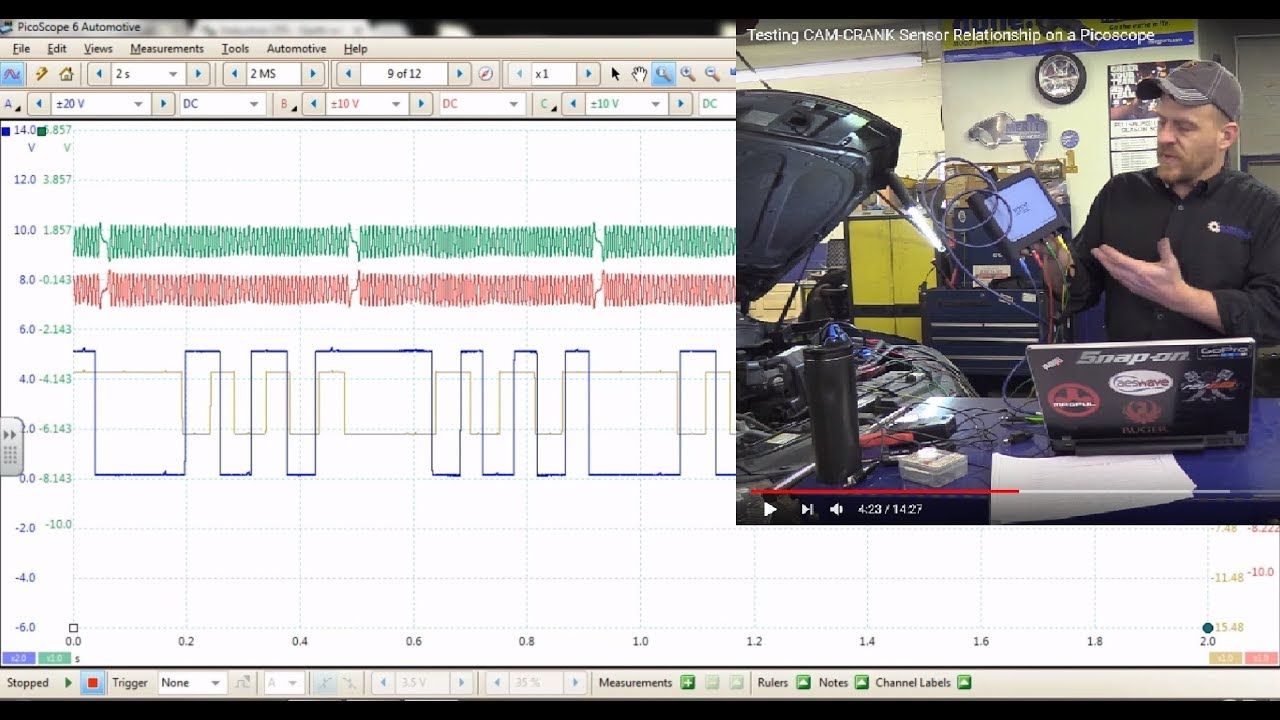Viewport: 1280px width, 720px height.
Task: Play the video with the play button
Action: pyautogui.click(x=770, y=509)
